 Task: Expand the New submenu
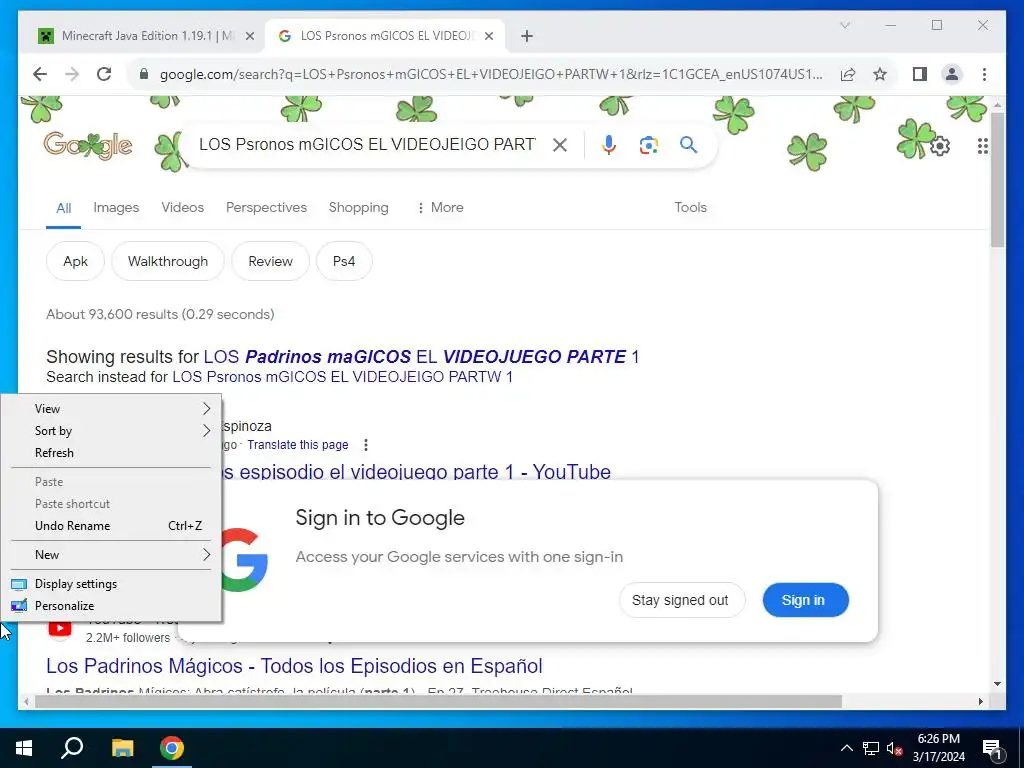[x=111, y=555]
